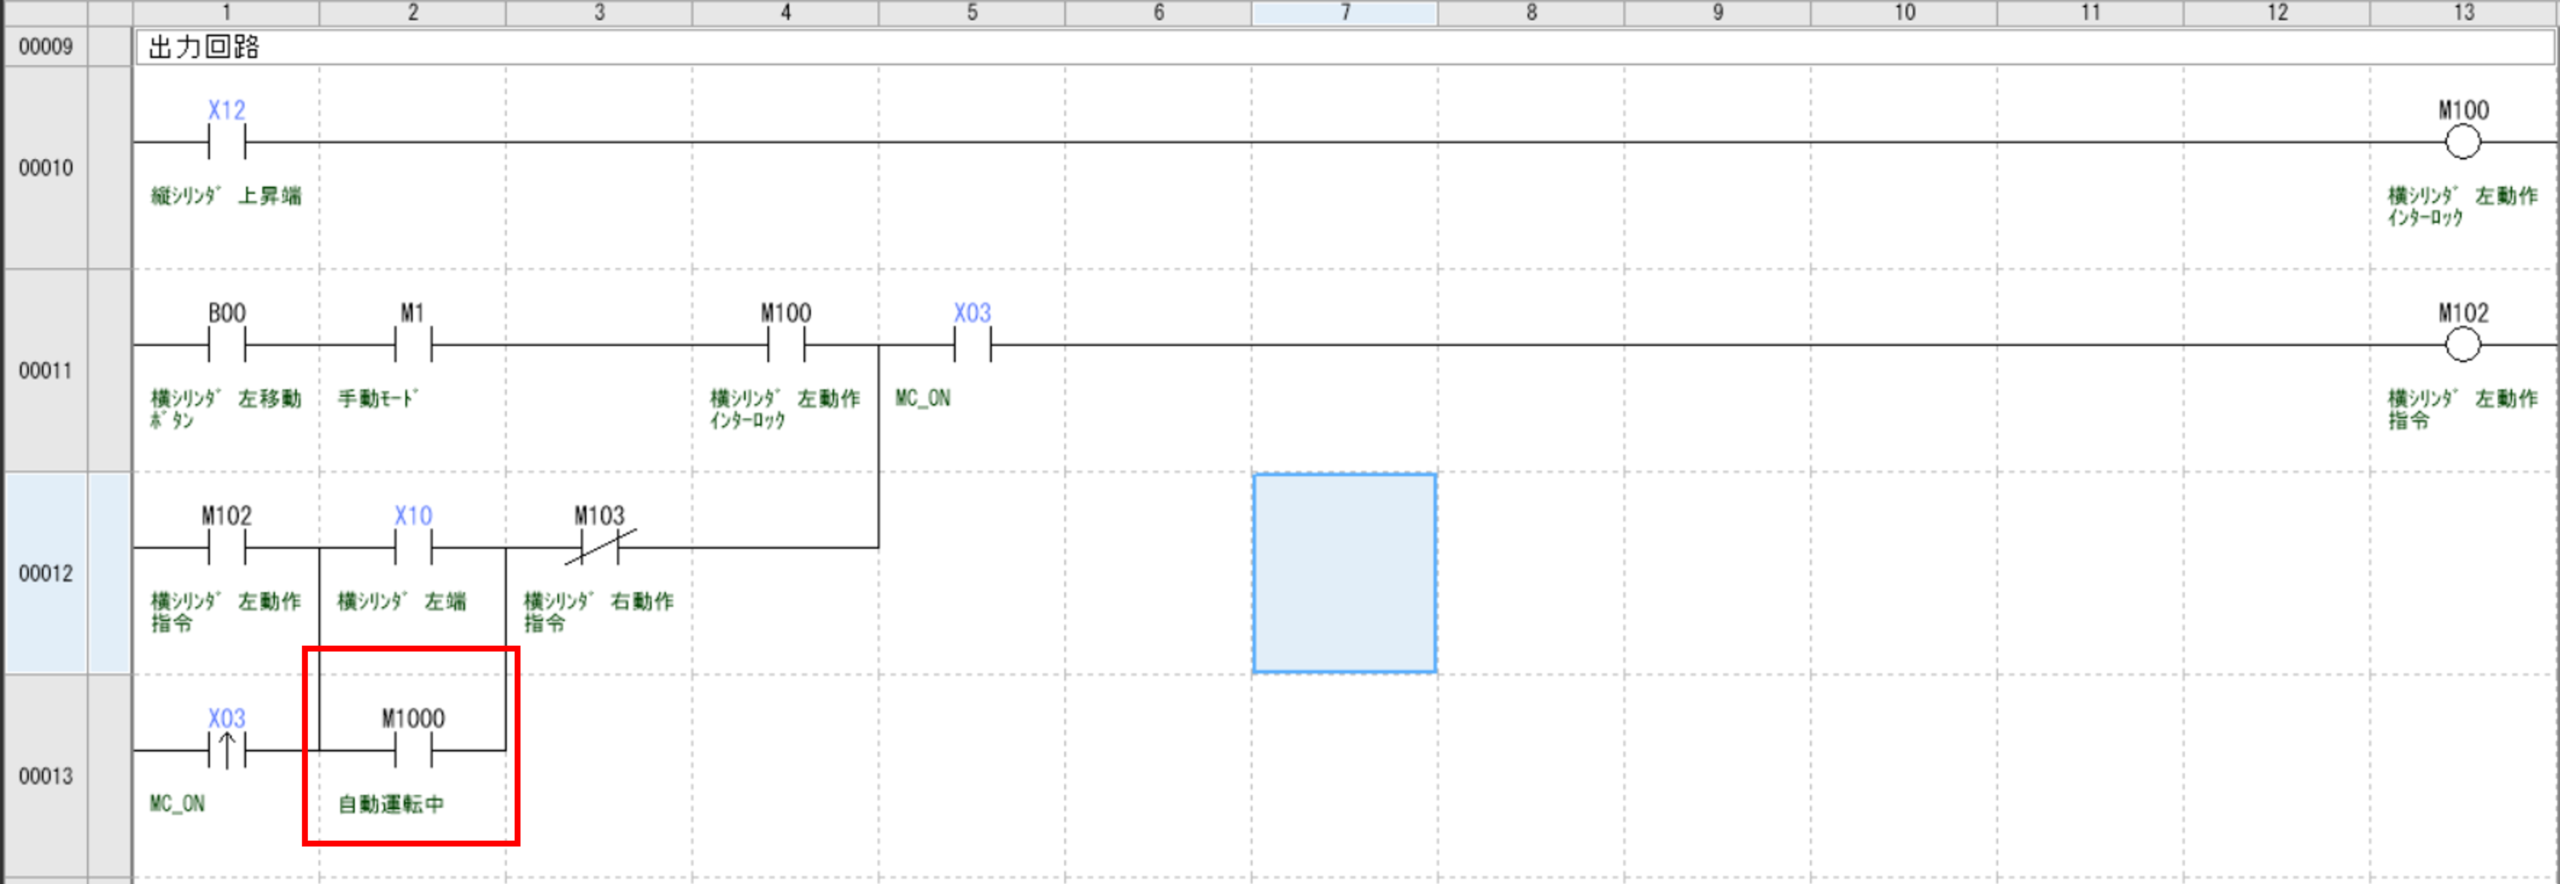Select the highlighted blue cell in column 7
Screen dimensions: 2560x884
tap(1344, 573)
